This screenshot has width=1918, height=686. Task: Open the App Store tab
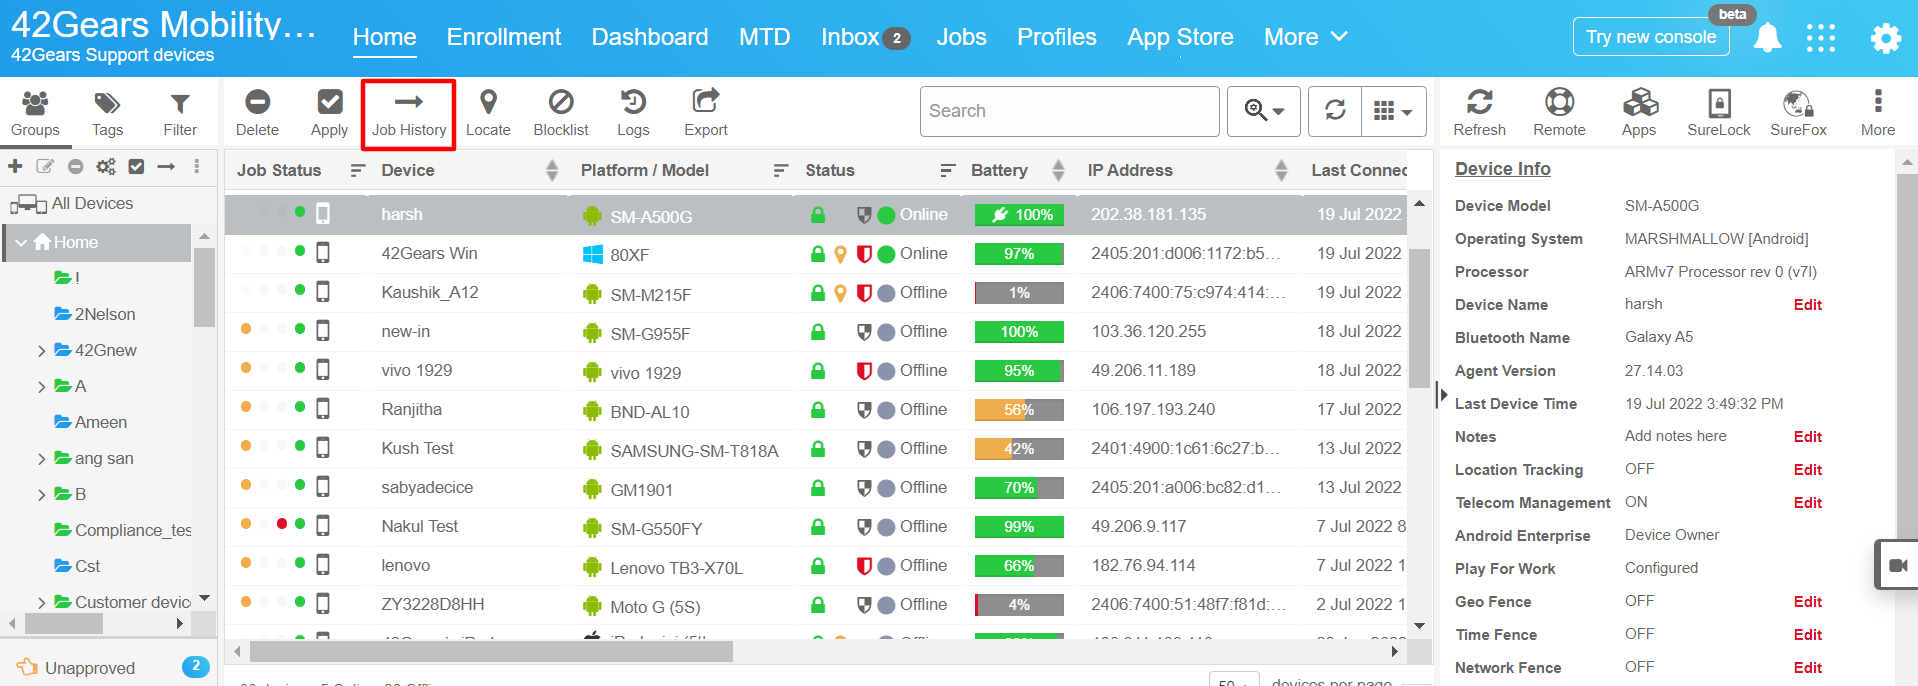pyautogui.click(x=1180, y=37)
